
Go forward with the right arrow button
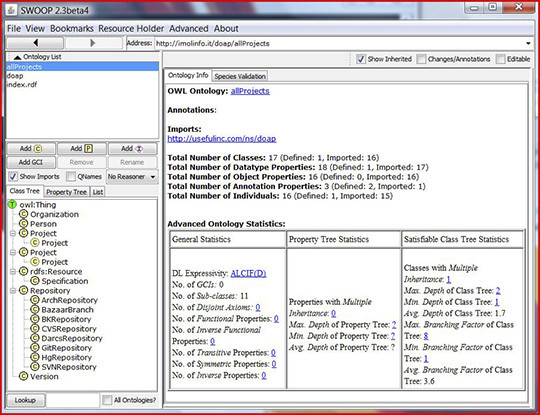point(93,43)
